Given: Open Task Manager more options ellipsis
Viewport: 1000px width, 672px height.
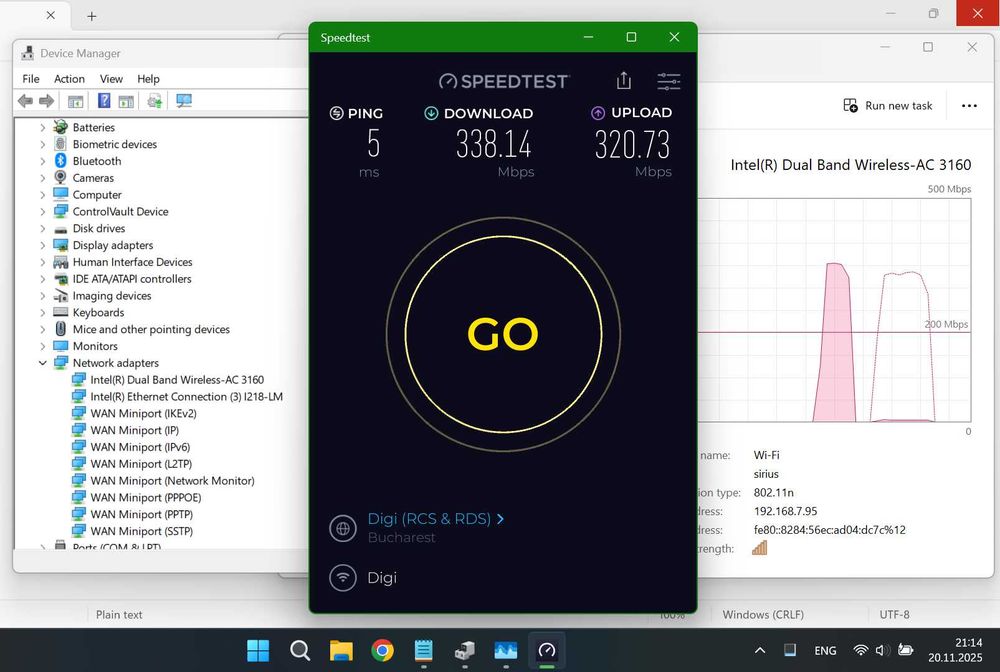Looking at the screenshot, I should (969, 106).
